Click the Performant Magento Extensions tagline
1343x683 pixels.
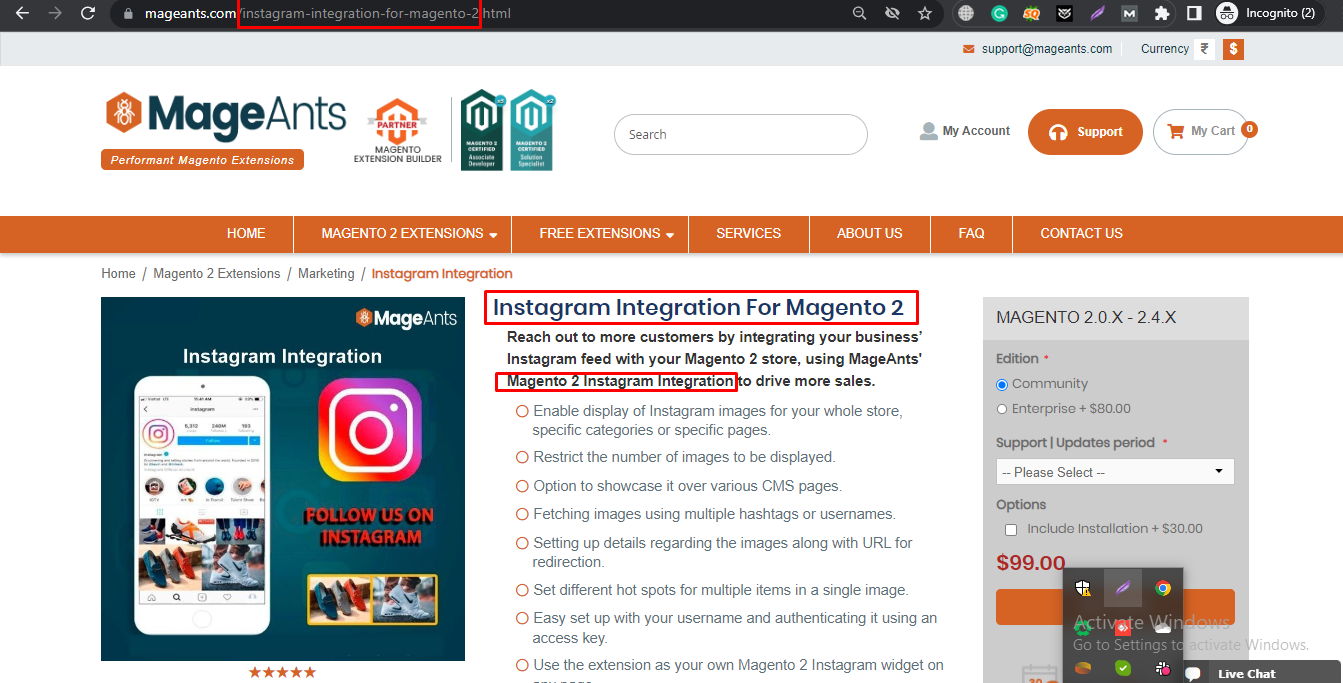pyautogui.click(x=202, y=160)
